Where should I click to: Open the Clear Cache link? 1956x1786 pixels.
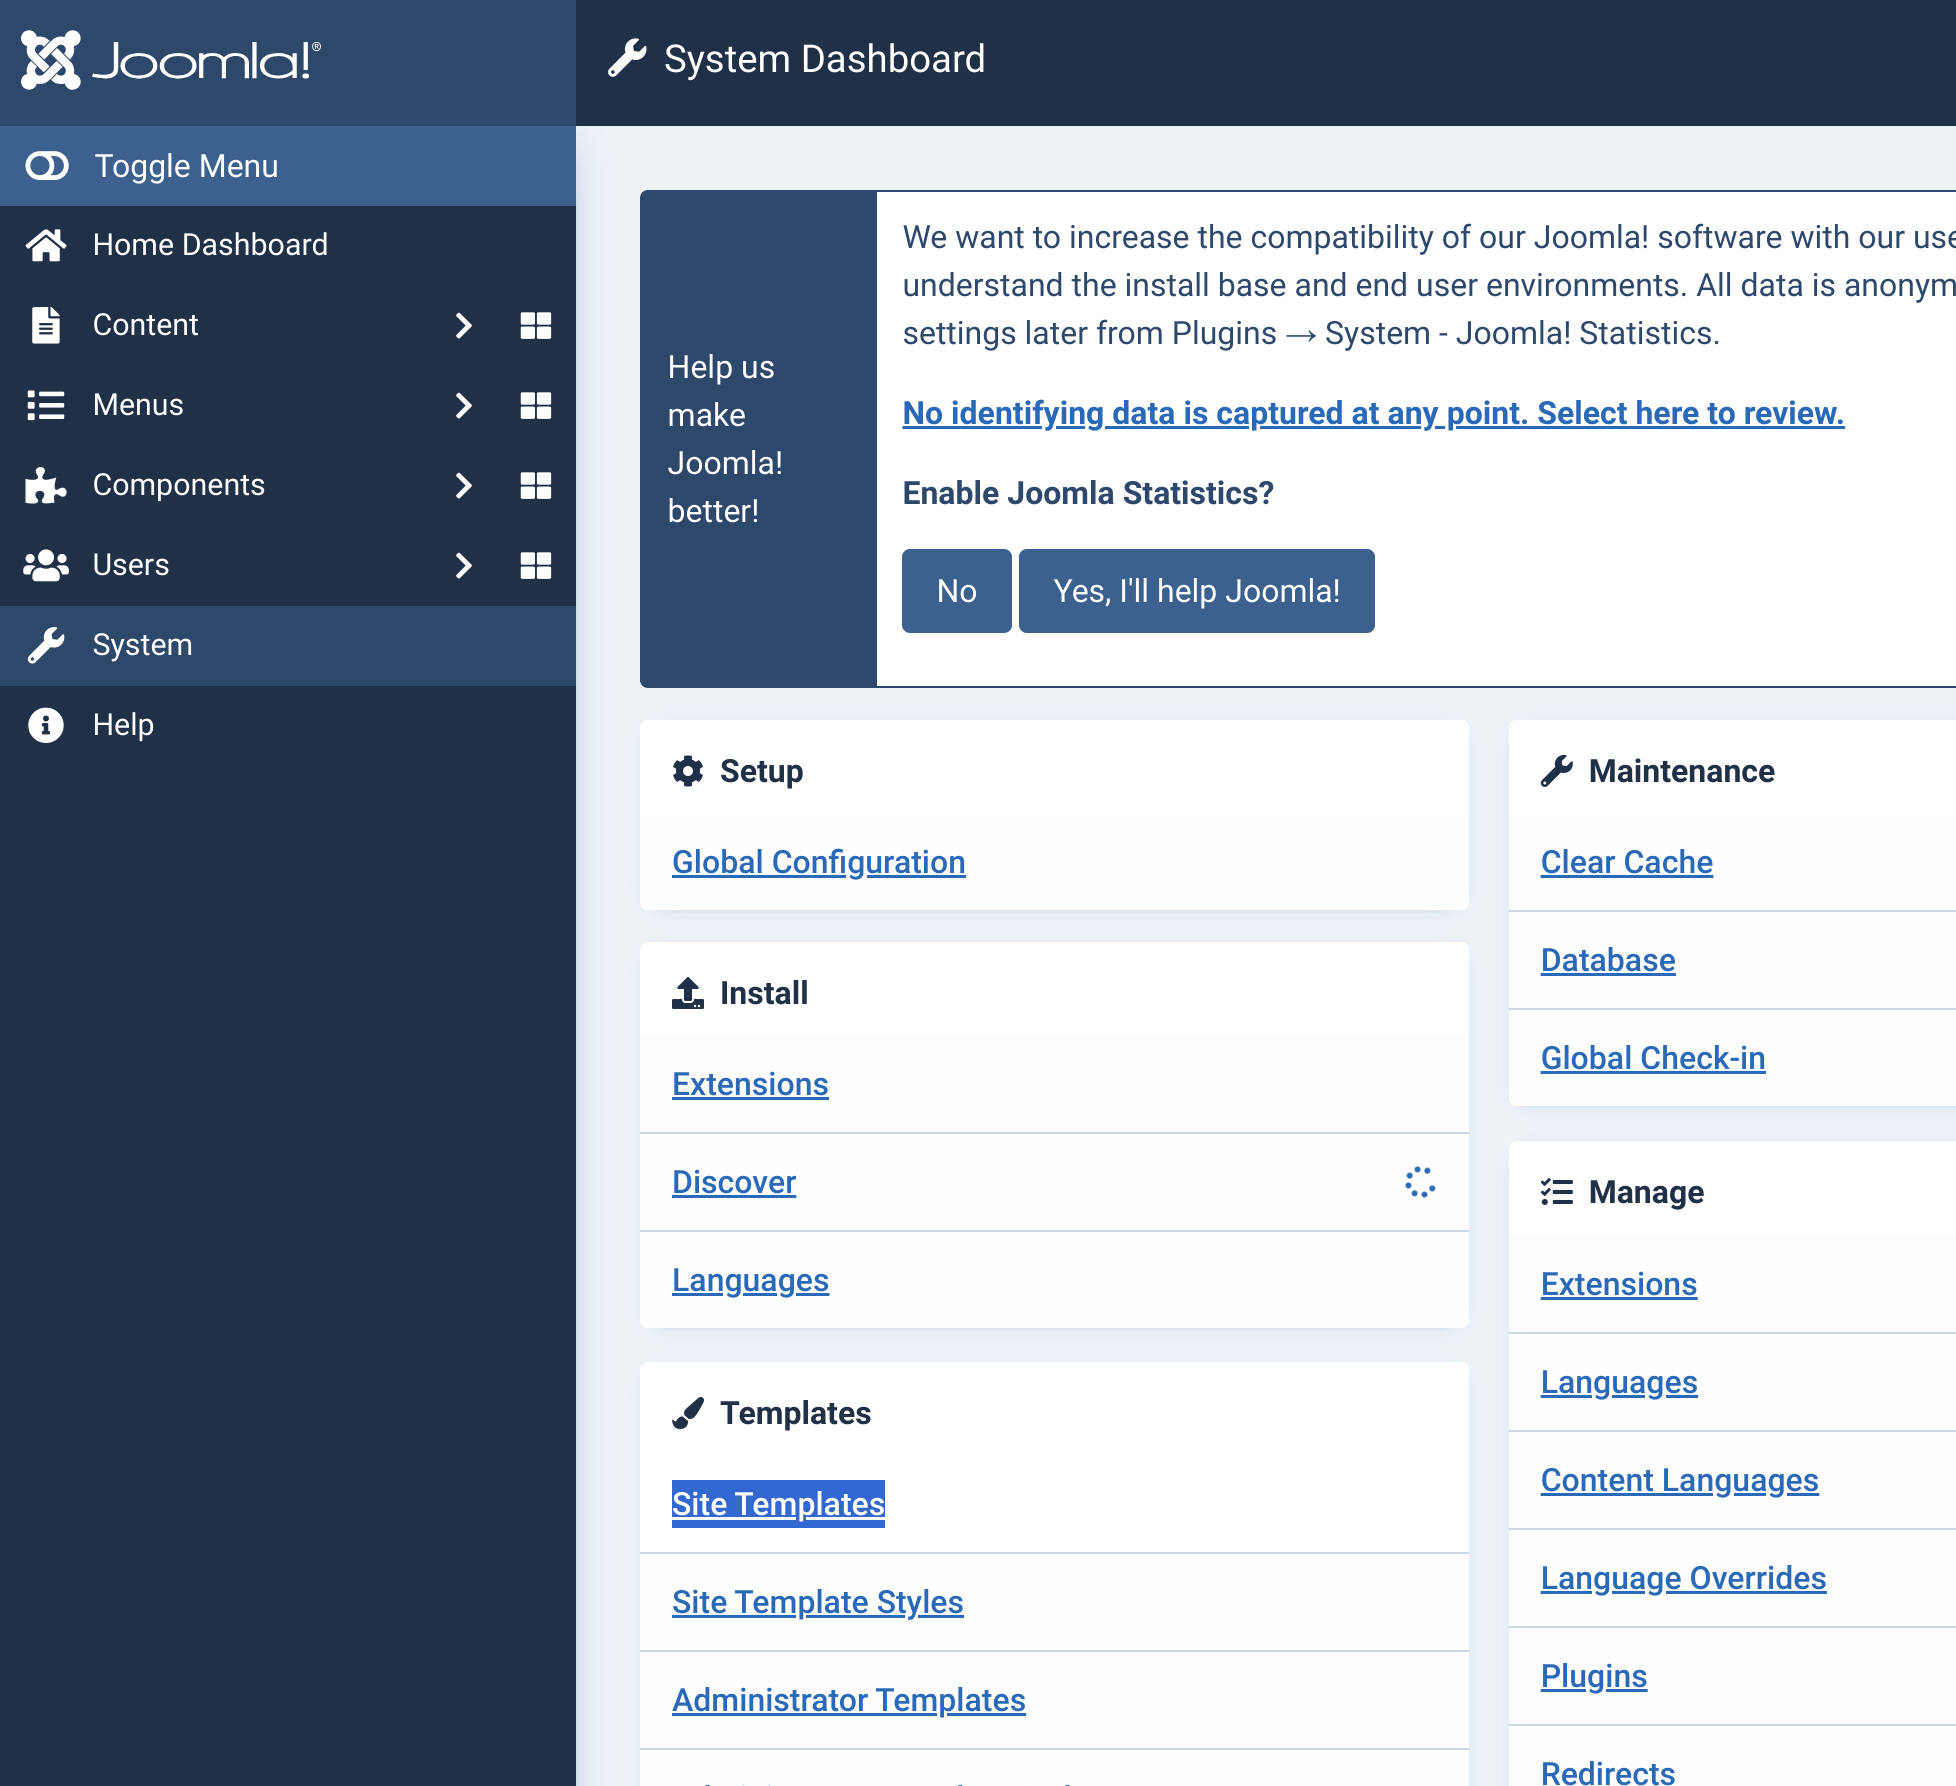click(x=1627, y=862)
